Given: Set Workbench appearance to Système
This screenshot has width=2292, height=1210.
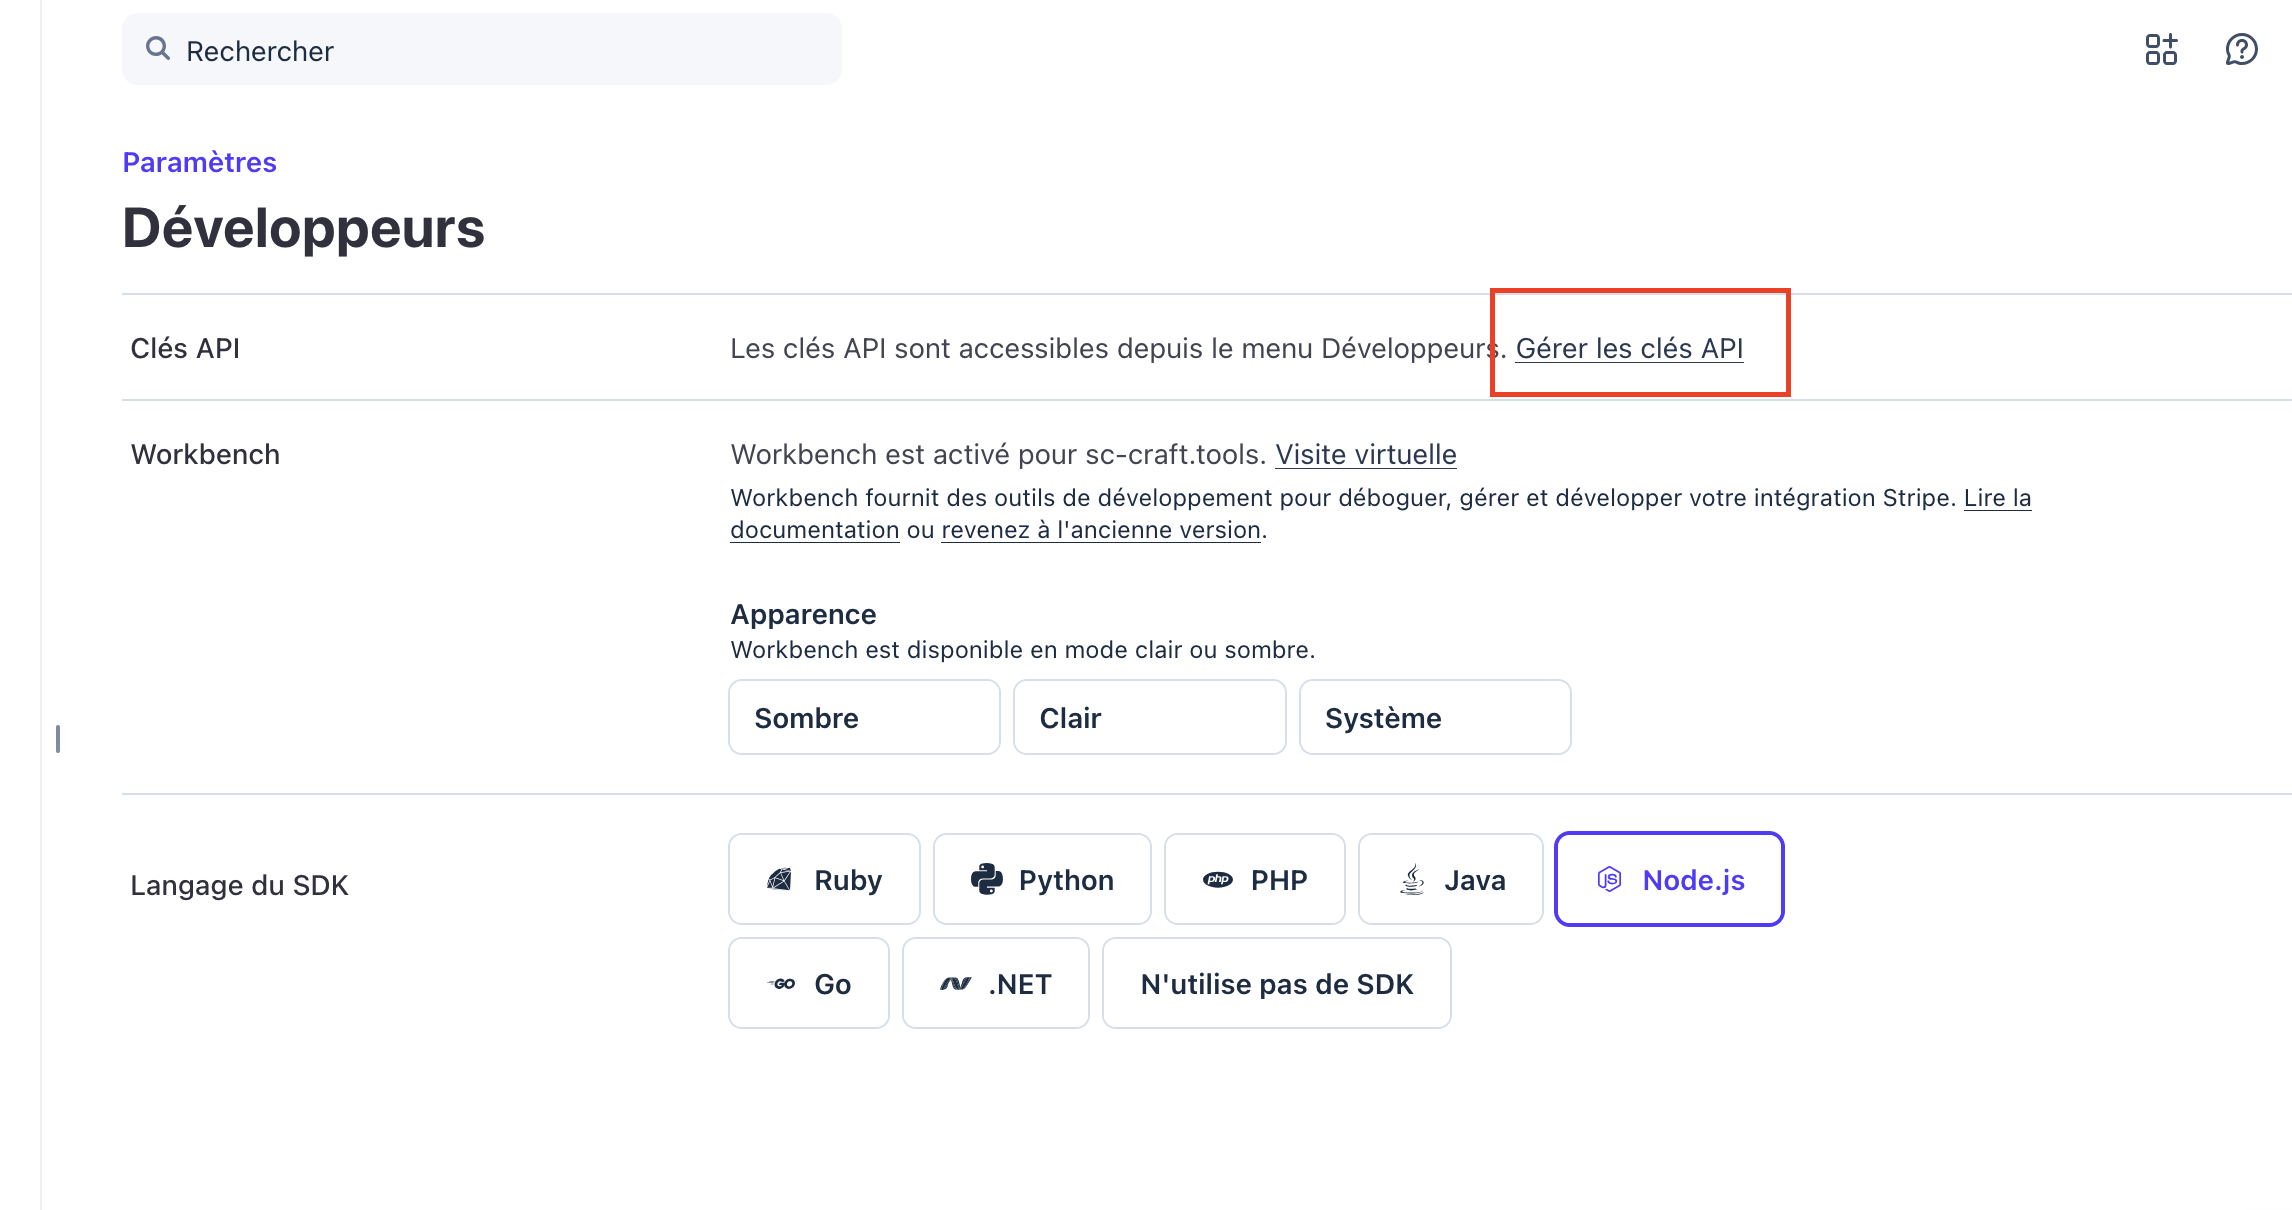Looking at the screenshot, I should pyautogui.click(x=1435, y=717).
